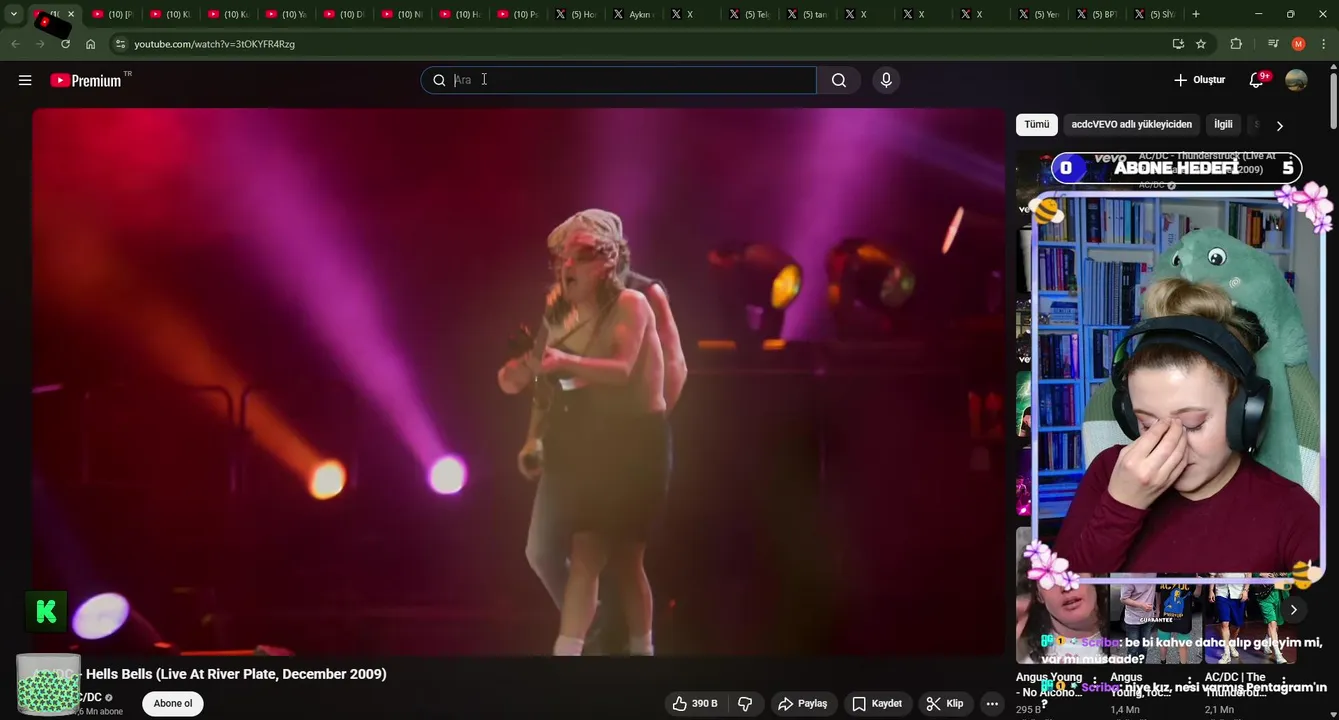Open the notifications bell
This screenshot has width=1339, height=720.
point(1256,80)
